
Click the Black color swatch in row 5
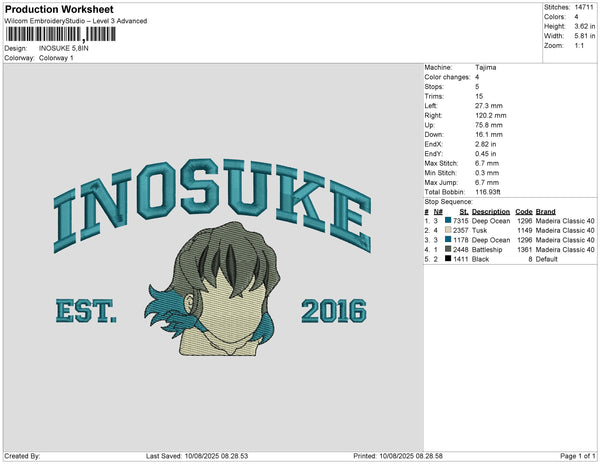click(448, 259)
